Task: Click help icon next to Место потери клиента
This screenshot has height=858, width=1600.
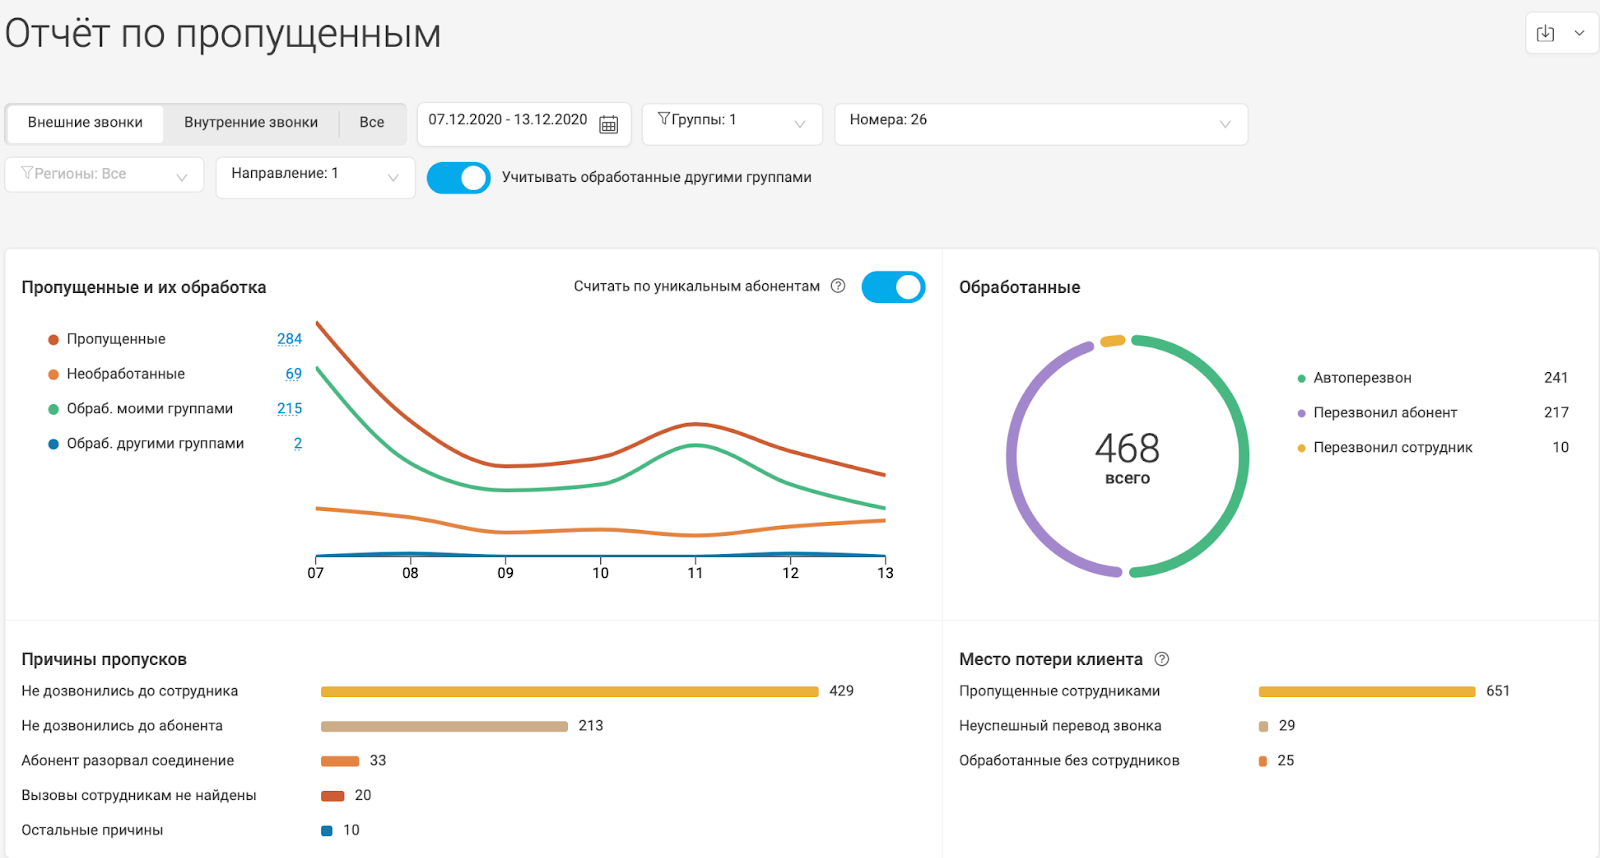Action: pos(1161,659)
